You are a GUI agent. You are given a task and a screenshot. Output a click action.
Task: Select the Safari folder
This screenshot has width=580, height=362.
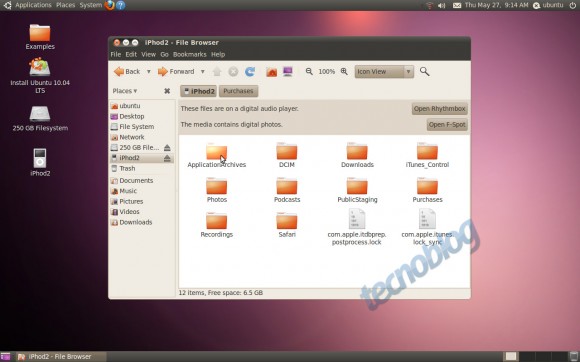pos(287,225)
